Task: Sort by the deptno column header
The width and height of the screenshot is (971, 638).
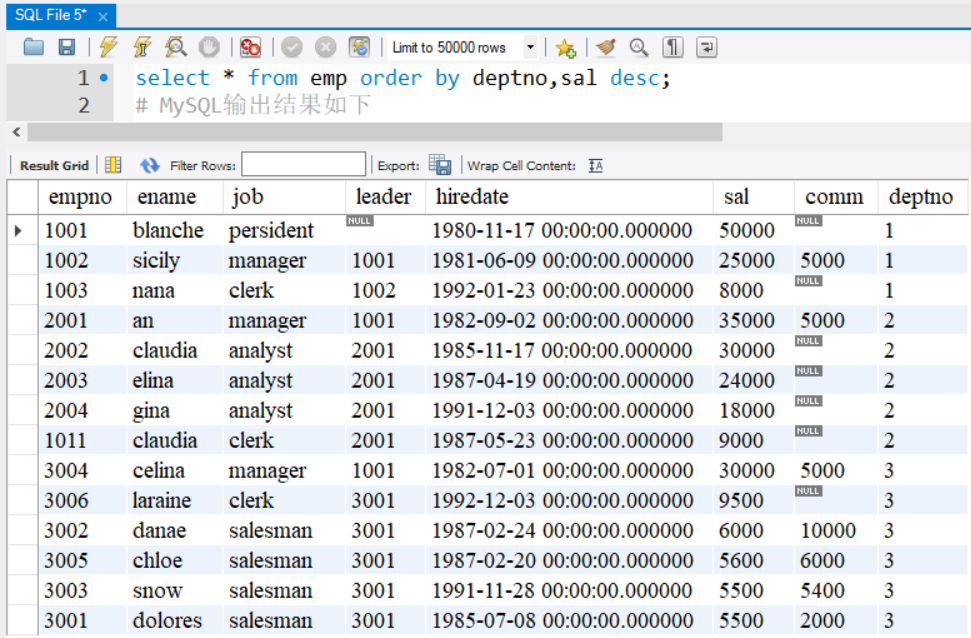Action: tap(921, 197)
